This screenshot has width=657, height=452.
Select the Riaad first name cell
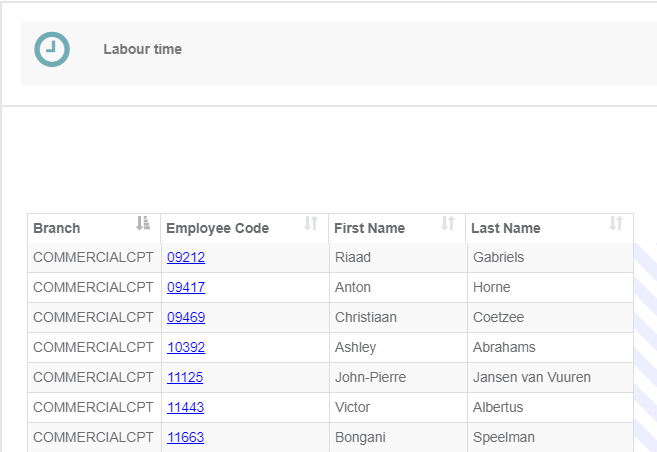tap(353, 257)
